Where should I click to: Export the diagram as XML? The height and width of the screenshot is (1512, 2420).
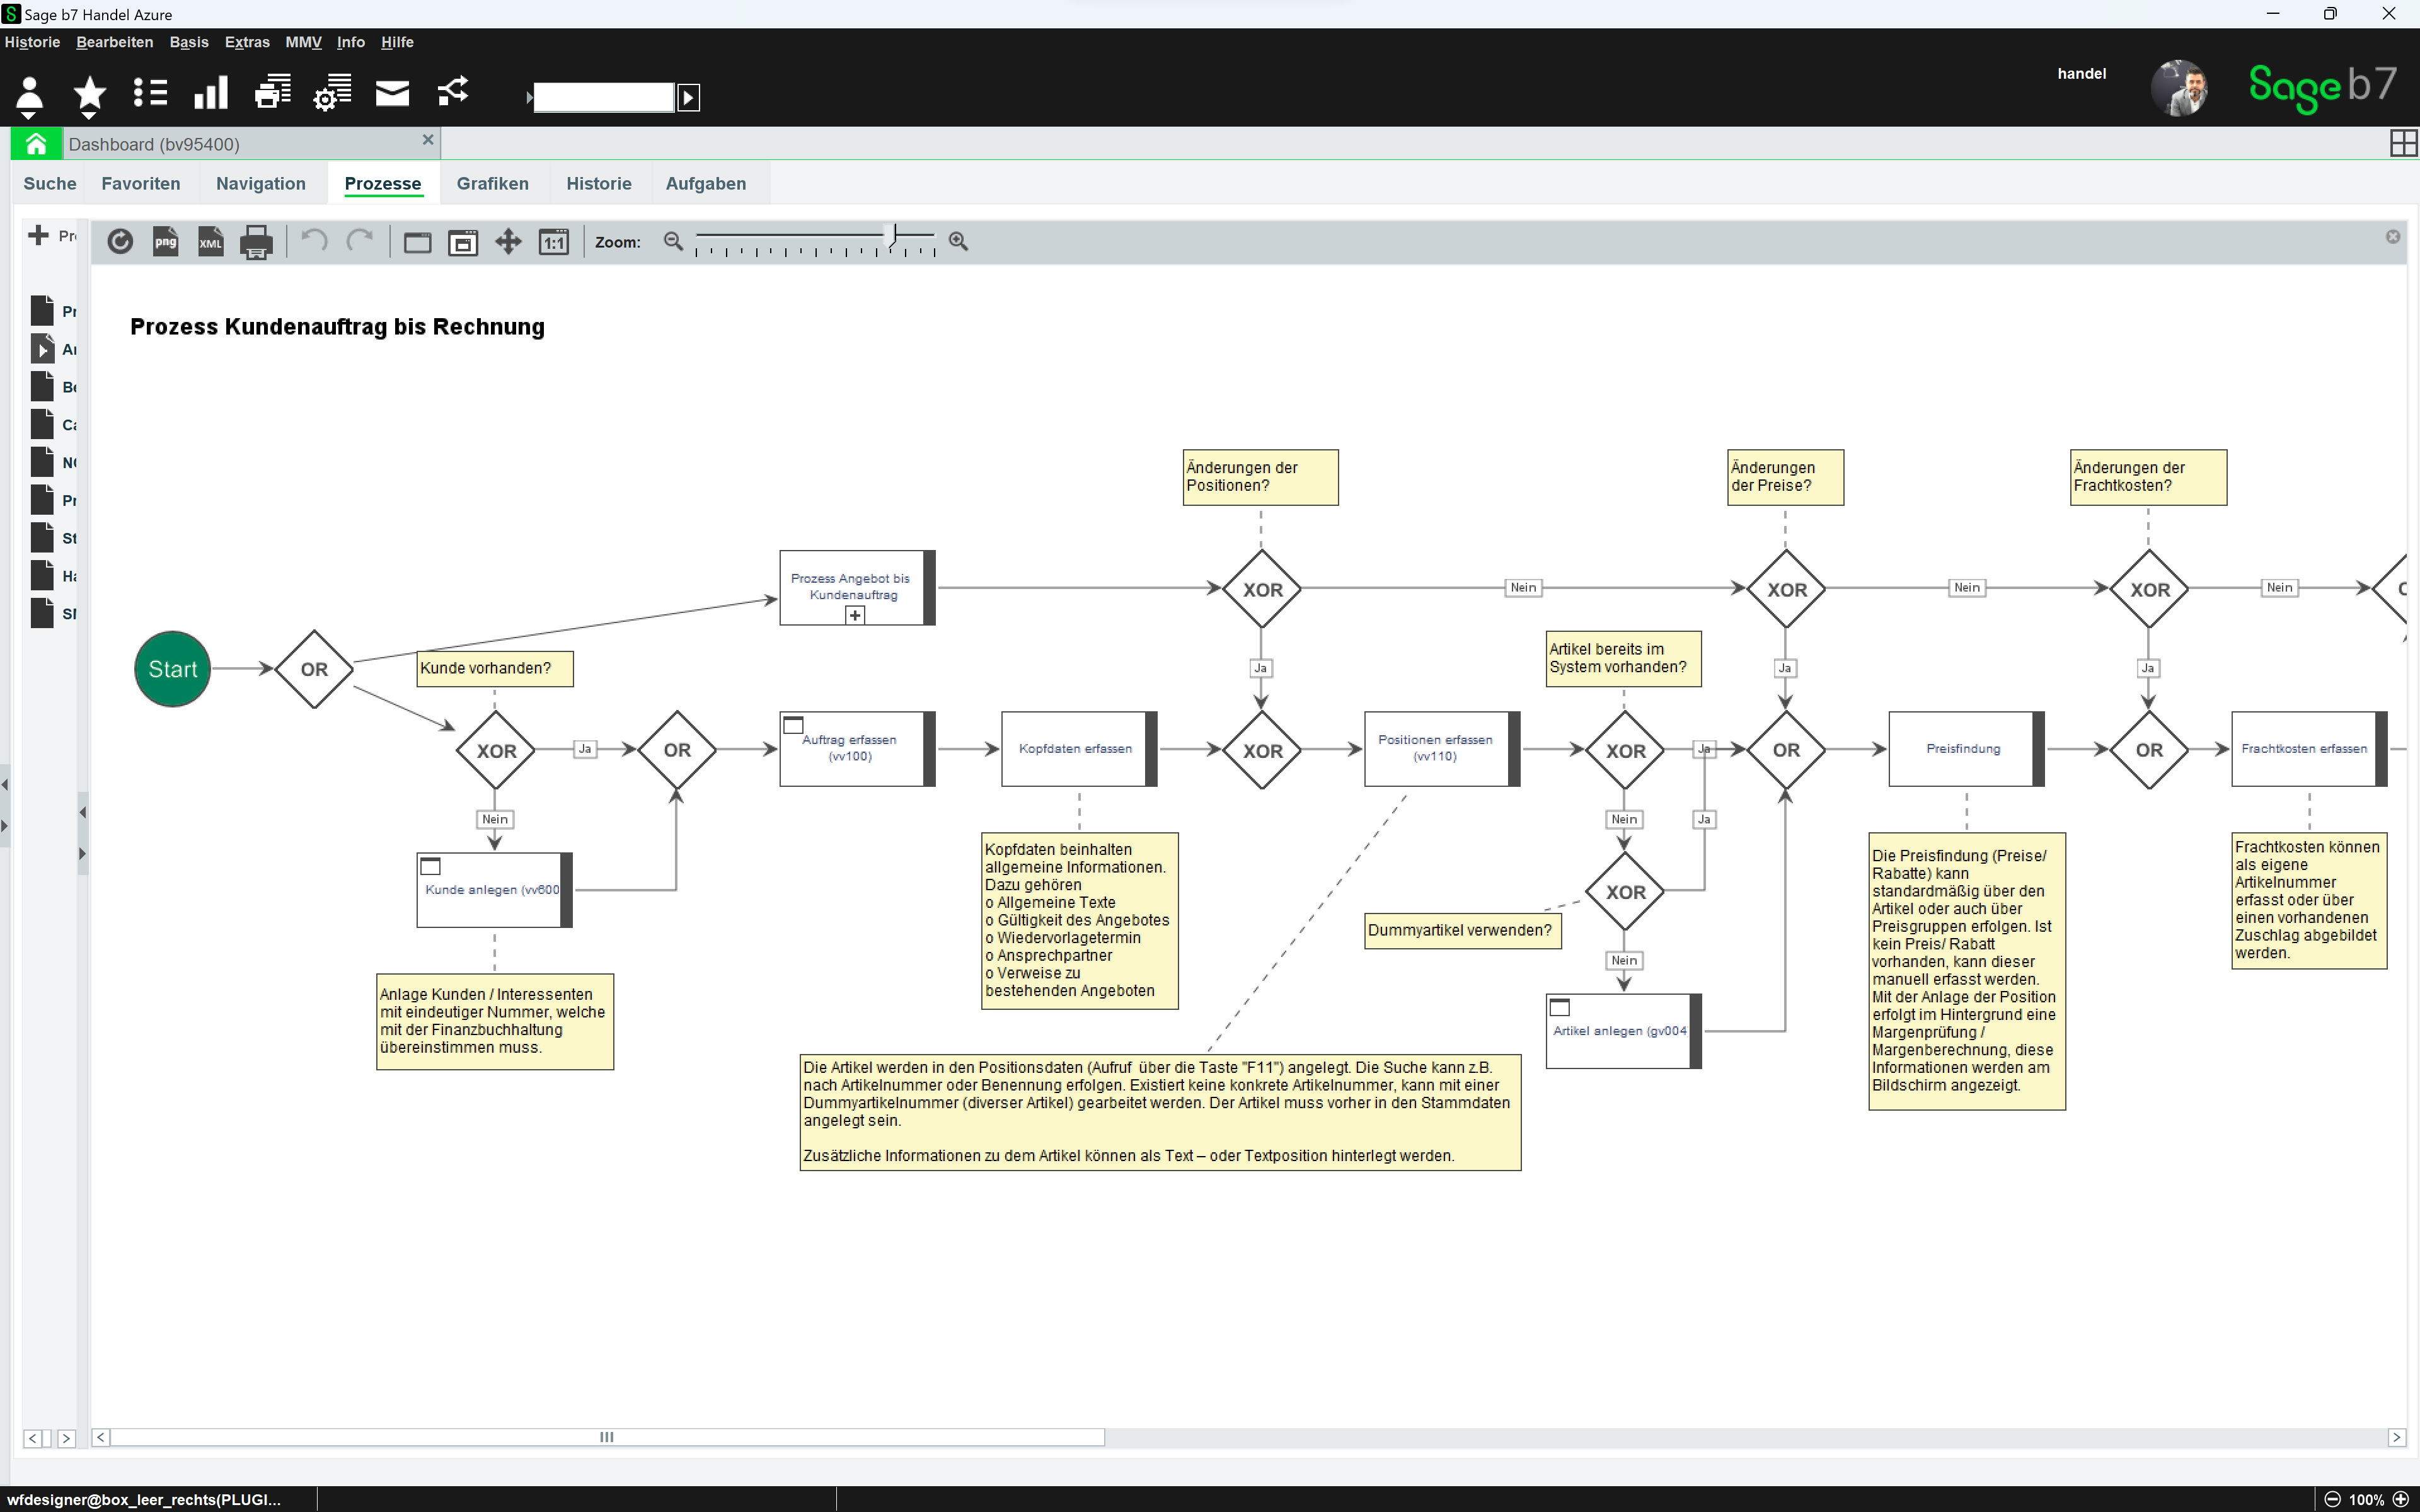click(x=210, y=242)
